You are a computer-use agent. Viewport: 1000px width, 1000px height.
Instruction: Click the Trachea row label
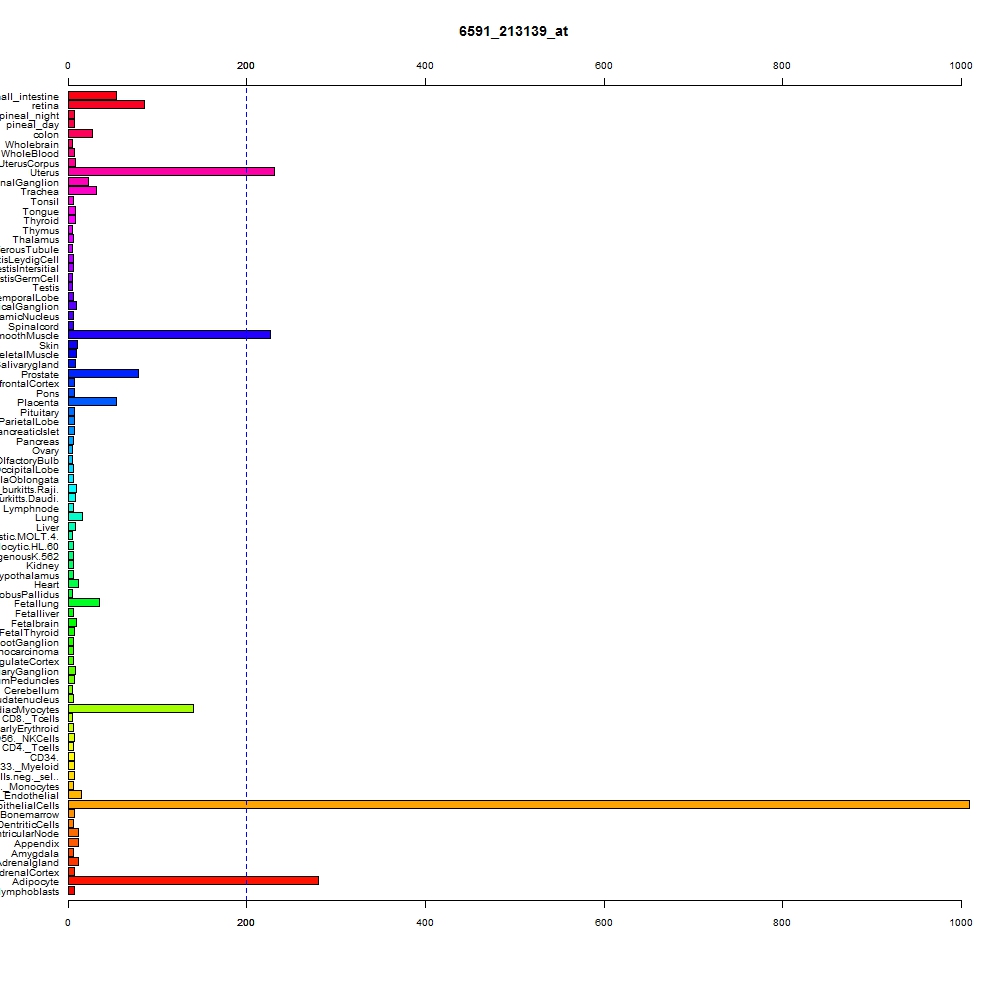point(40,192)
